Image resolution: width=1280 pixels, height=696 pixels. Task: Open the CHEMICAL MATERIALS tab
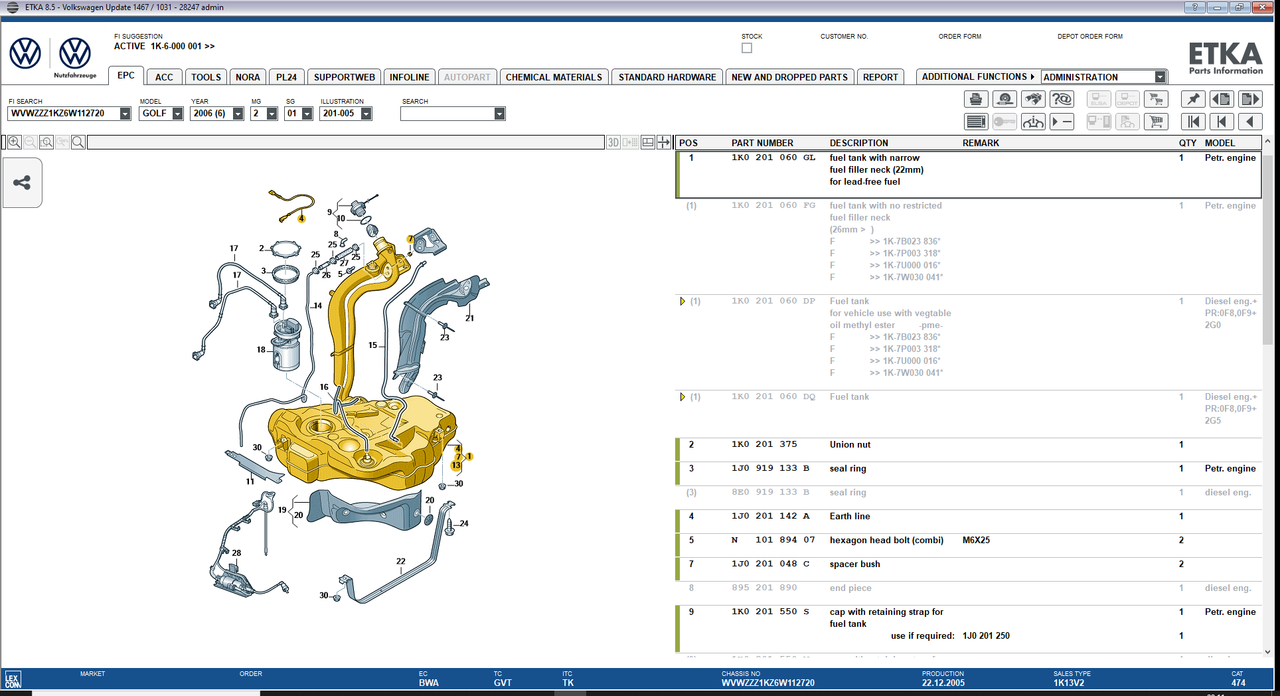(x=554, y=77)
